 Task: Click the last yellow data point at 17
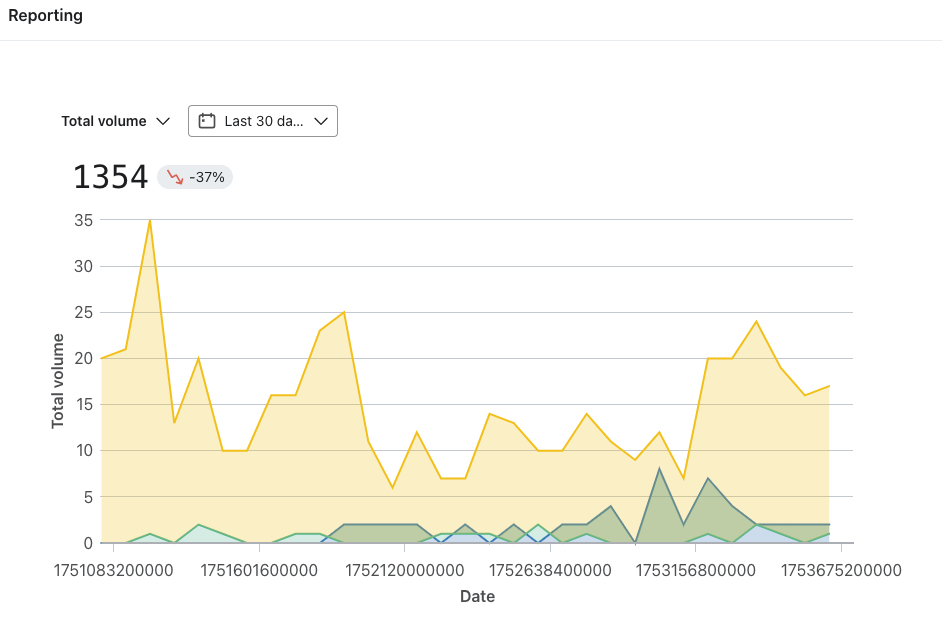(x=829, y=386)
